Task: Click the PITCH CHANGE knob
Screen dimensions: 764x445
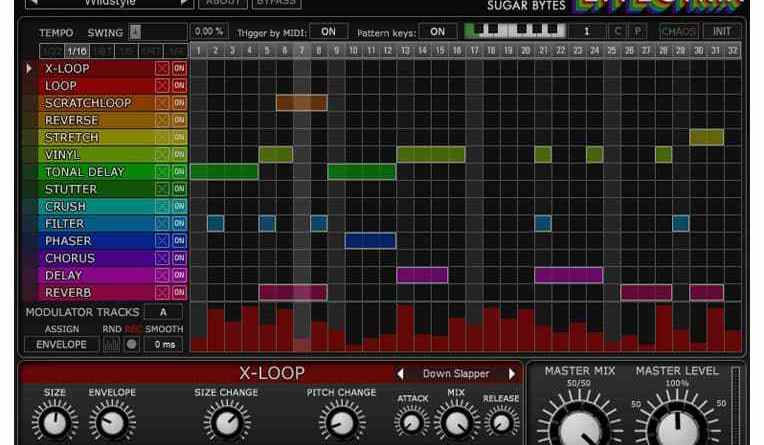Action: click(x=341, y=423)
